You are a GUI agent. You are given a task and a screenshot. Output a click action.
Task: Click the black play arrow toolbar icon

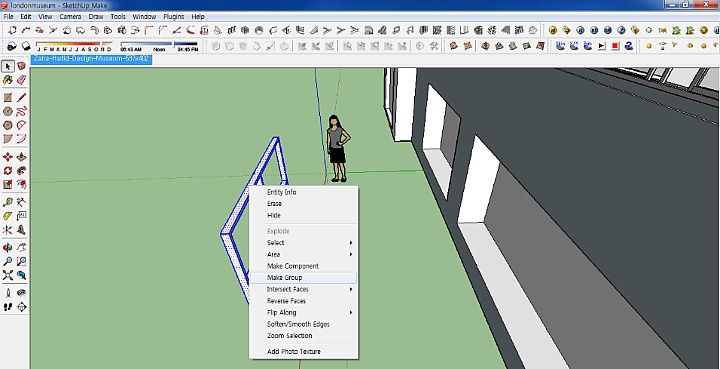(602, 46)
